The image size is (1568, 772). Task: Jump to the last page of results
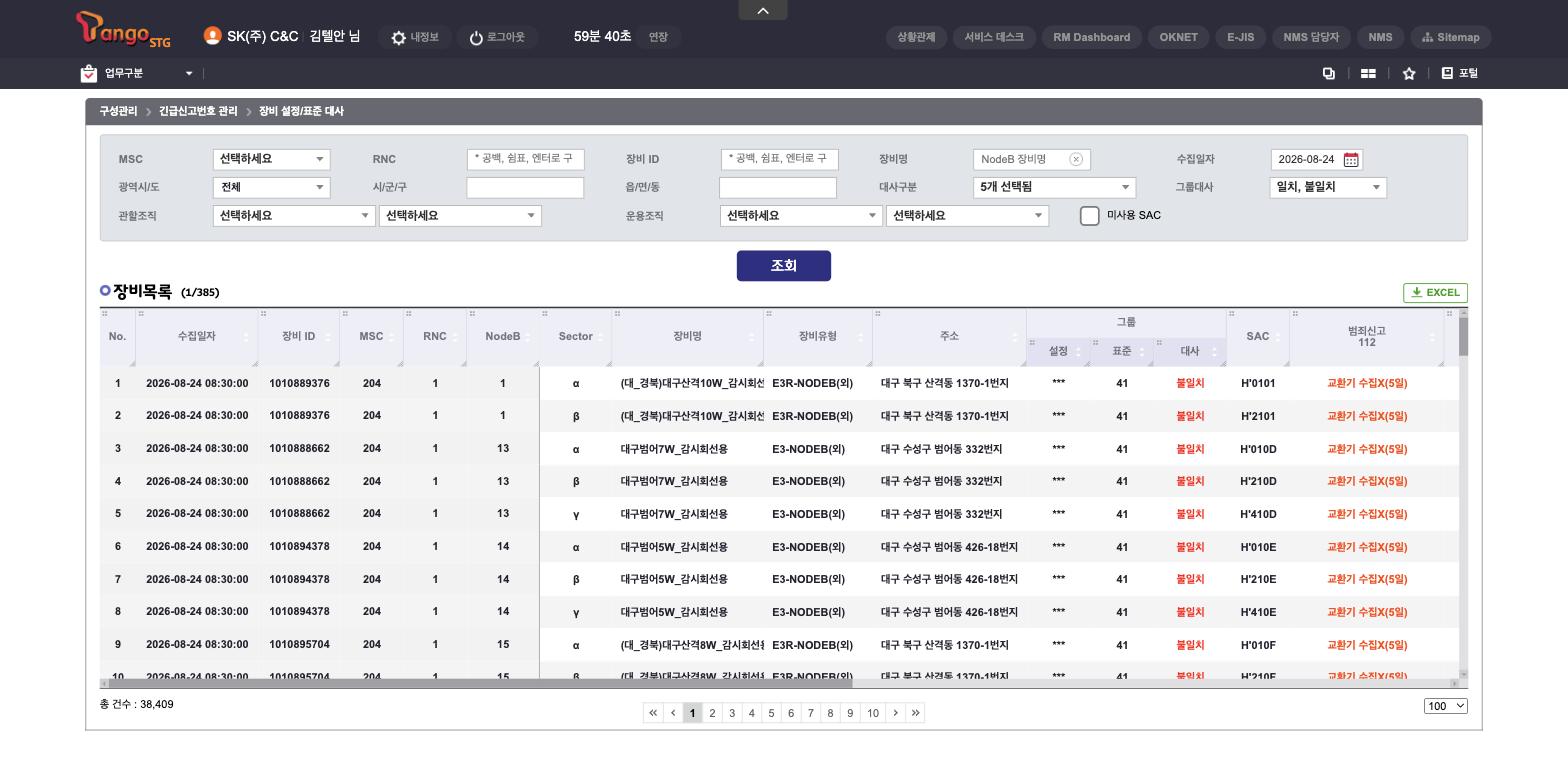click(x=915, y=713)
